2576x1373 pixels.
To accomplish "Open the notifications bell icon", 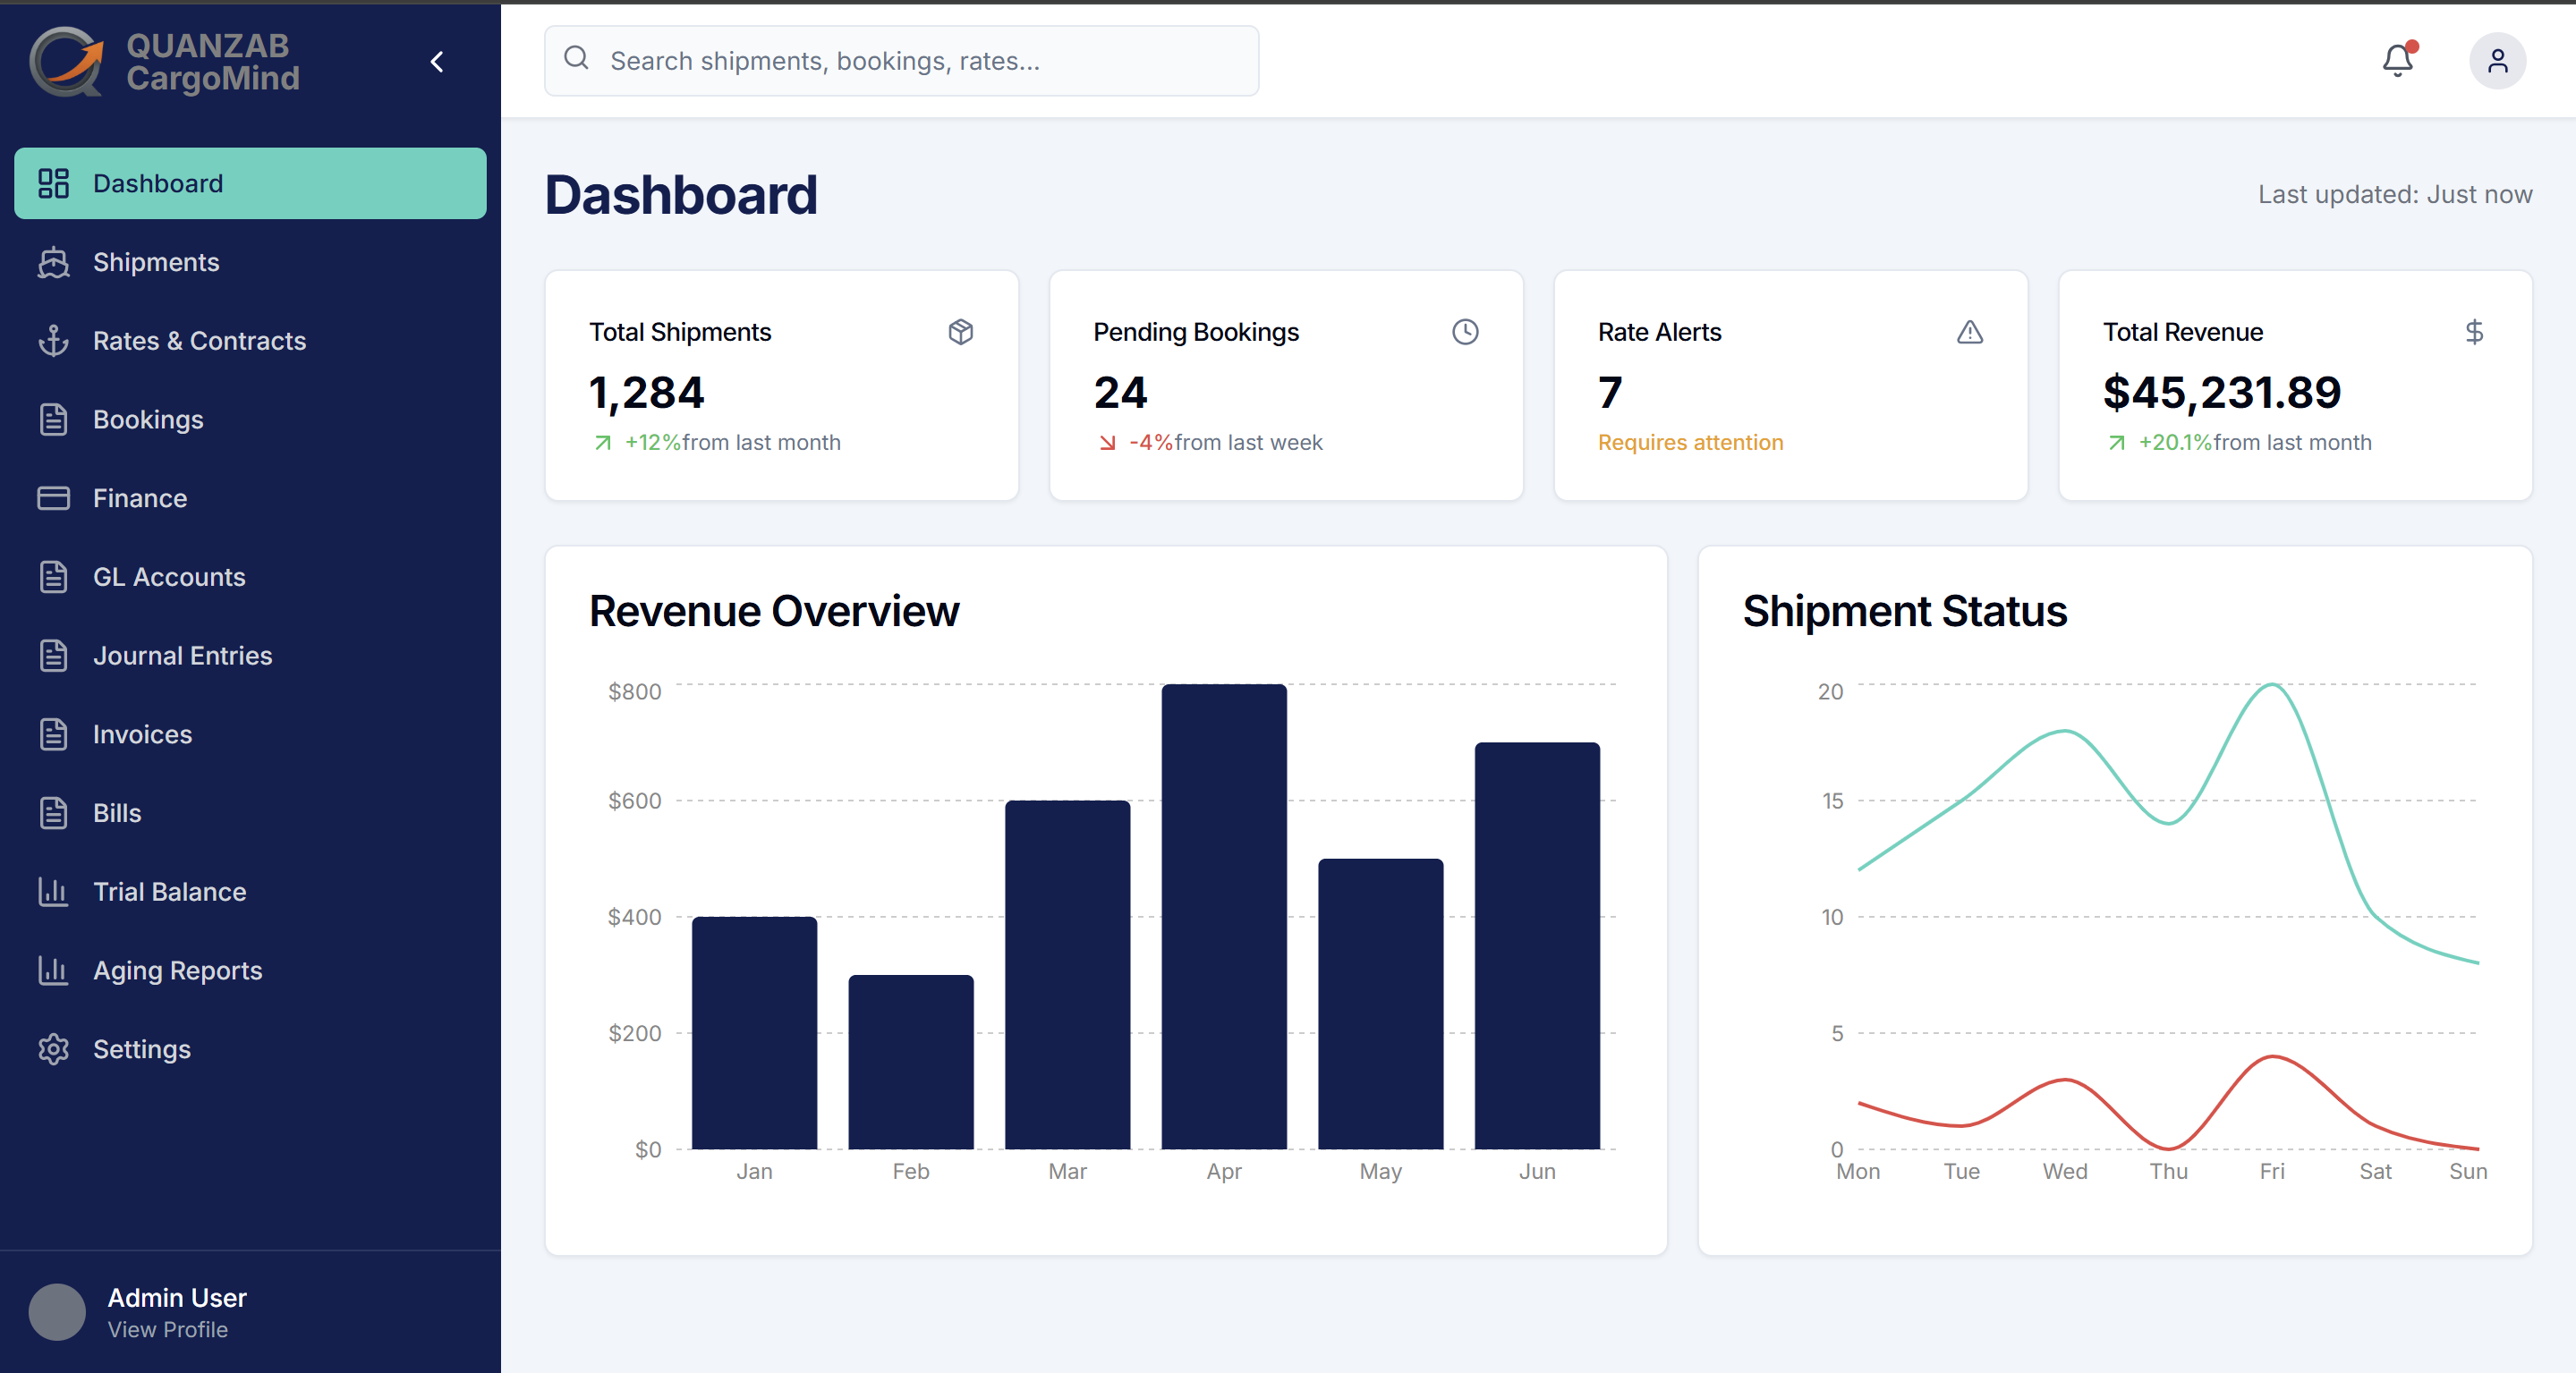I will (2397, 61).
